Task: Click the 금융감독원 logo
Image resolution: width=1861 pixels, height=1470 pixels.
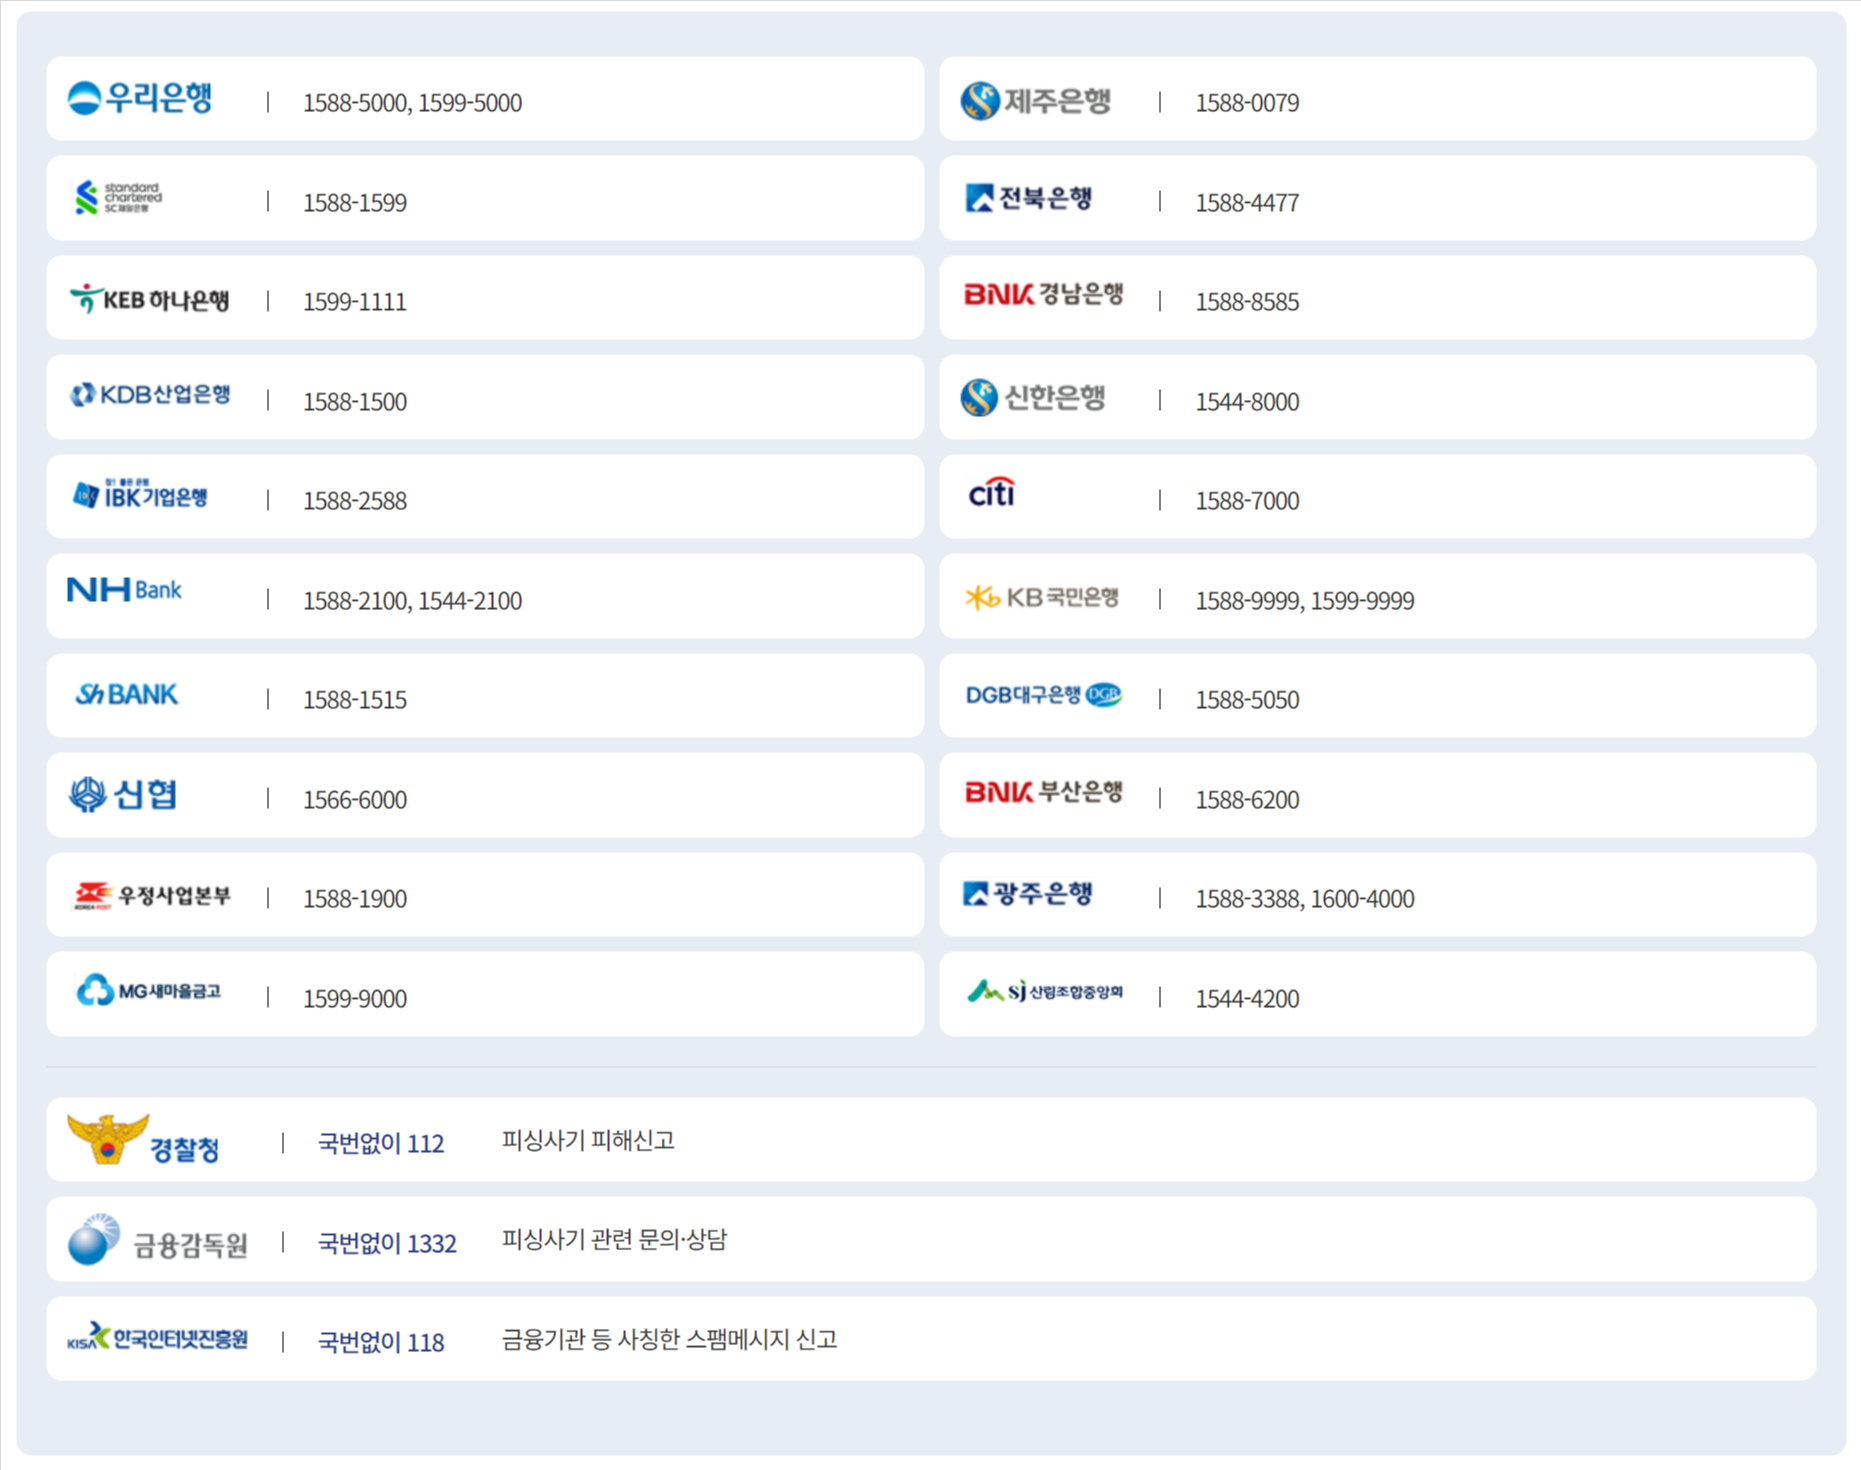Action: click(x=157, y=1240)
